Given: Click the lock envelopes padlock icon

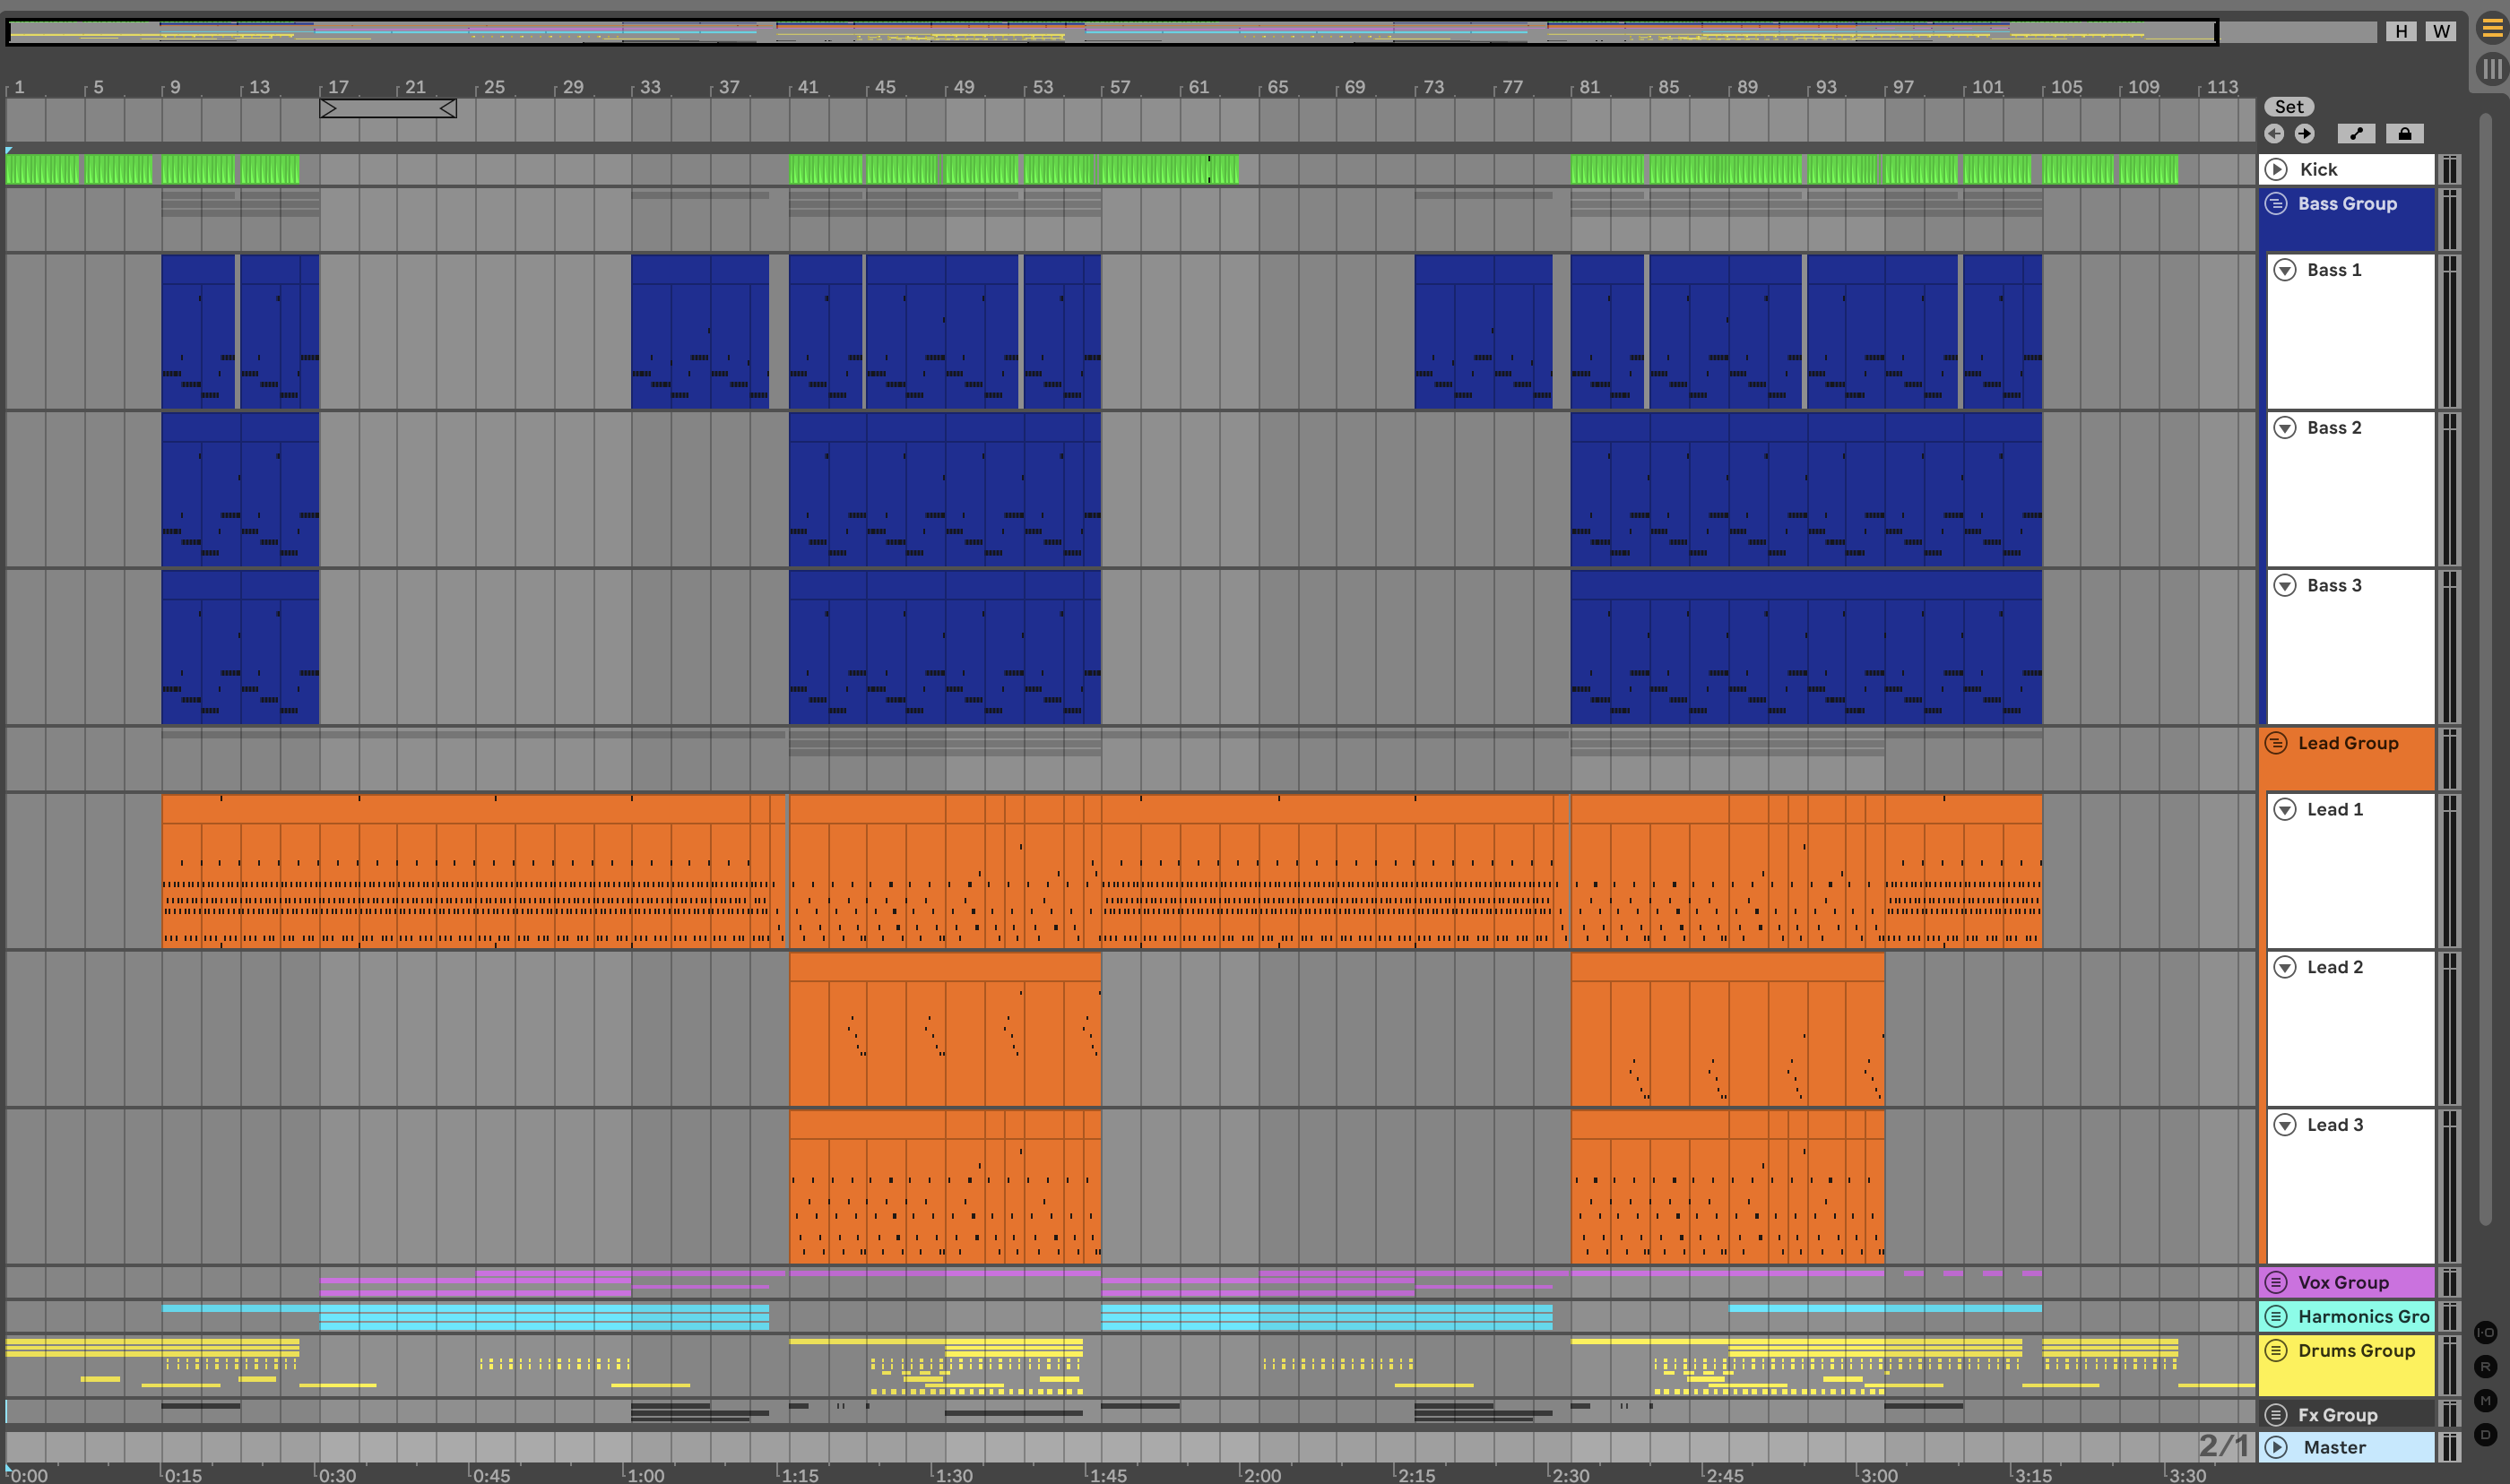Looking at the screenshot, I should coord(2404,134).
